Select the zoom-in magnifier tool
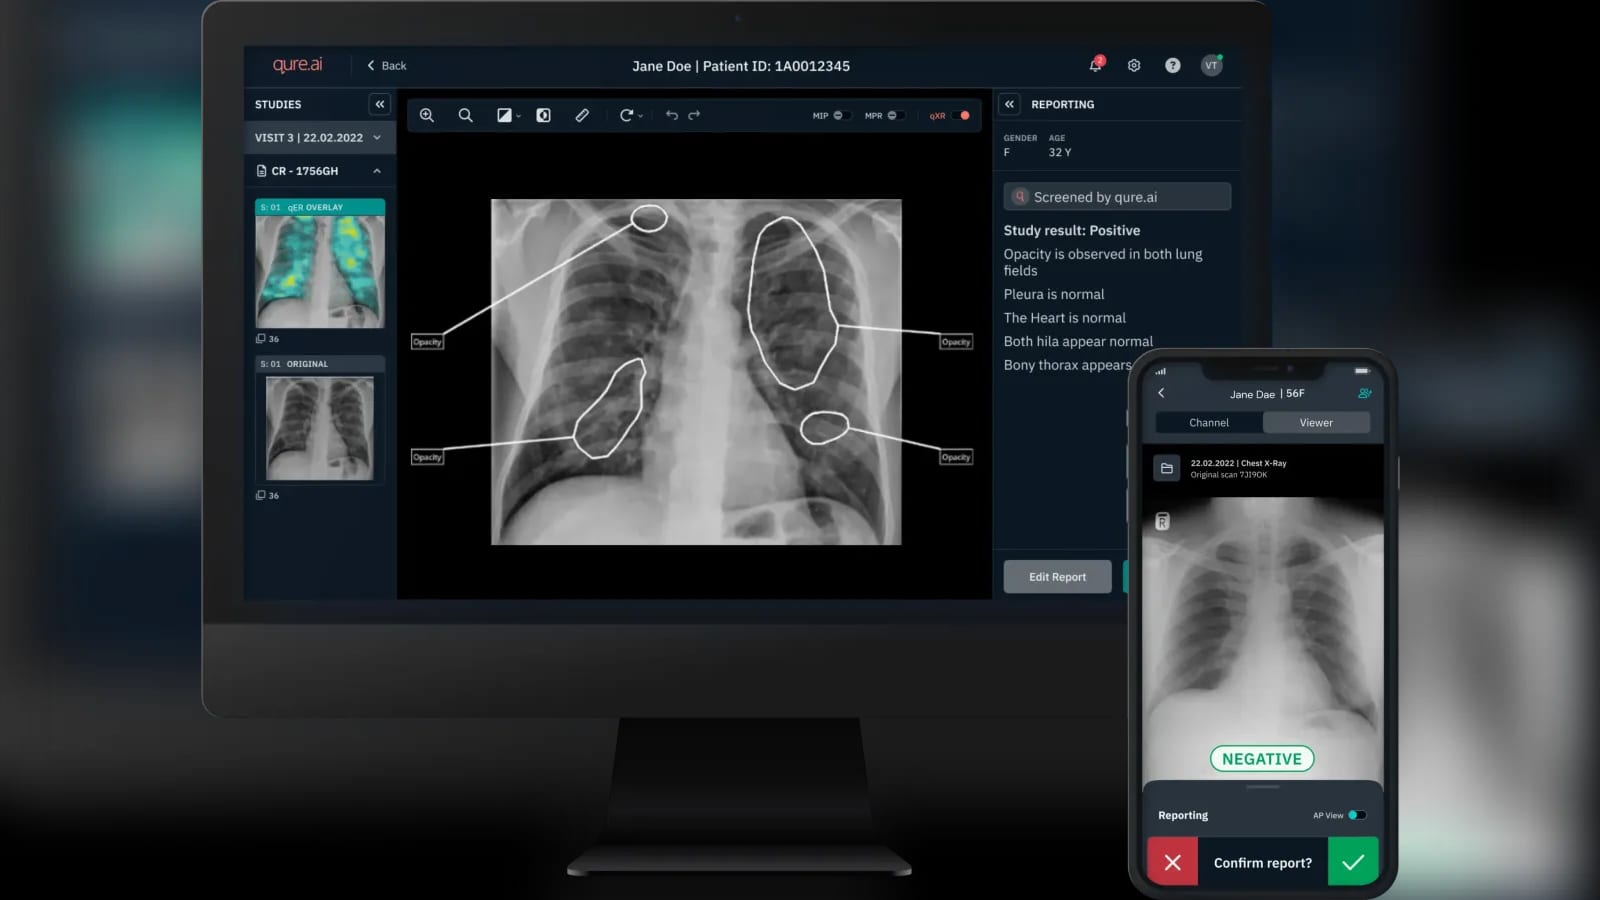Viewport: 1600px width, 900px height. (427, 115)
